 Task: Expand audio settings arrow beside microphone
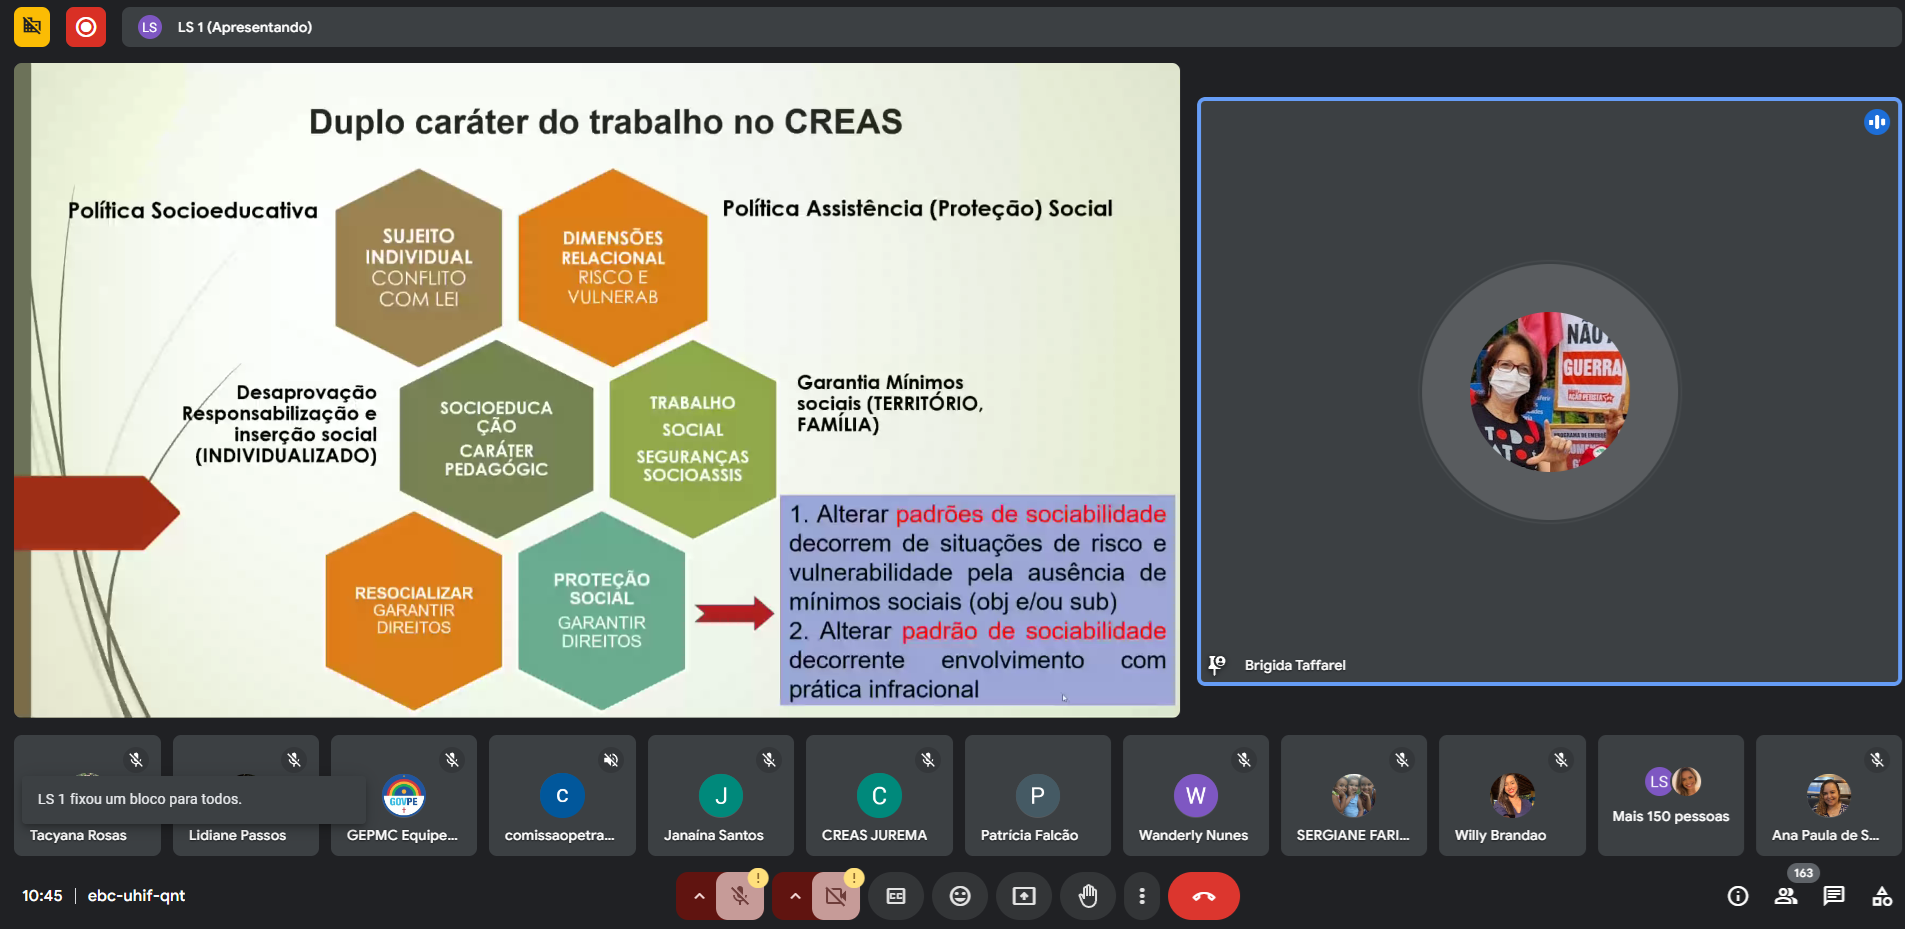point(699,896)
